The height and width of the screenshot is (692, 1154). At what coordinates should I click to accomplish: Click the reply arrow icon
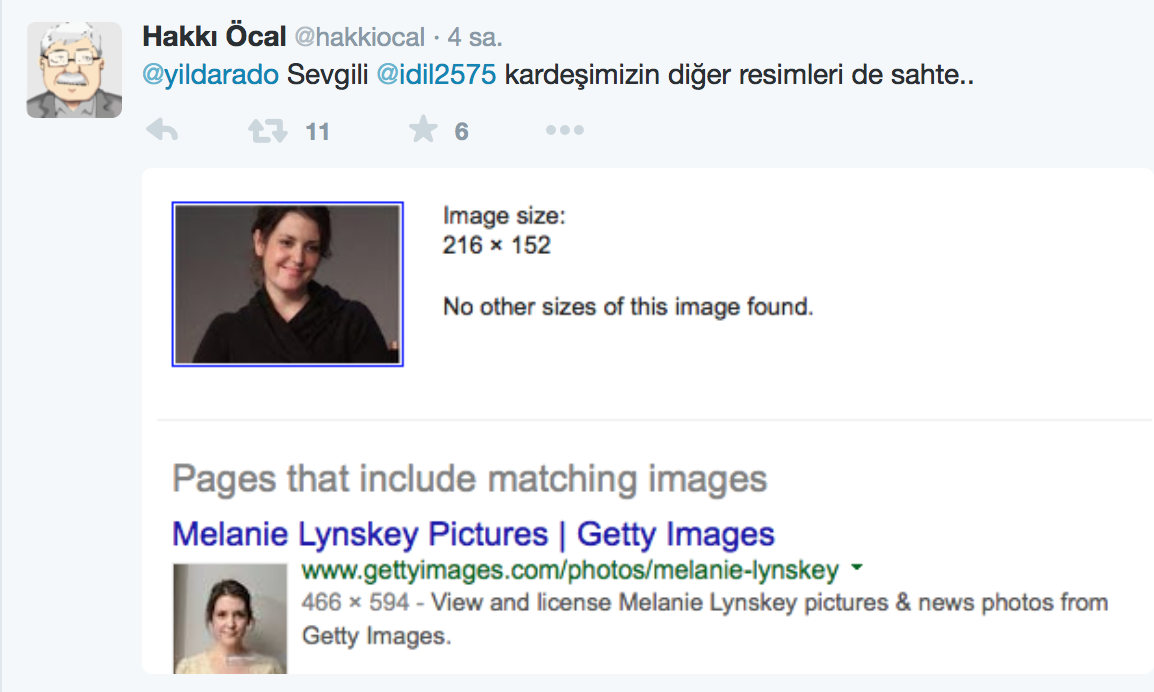click(x=161, y=130)
